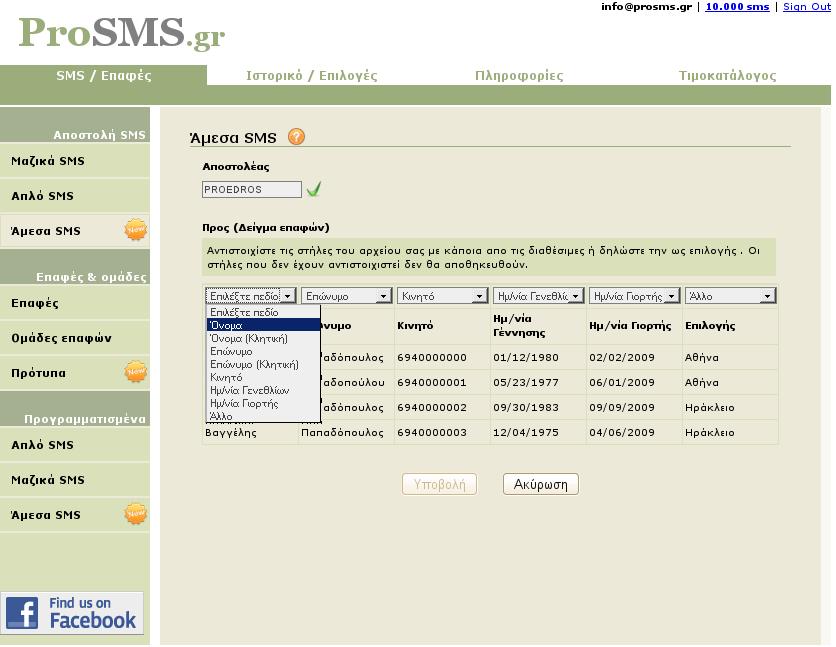Switch to SMS / Επαφές tab
Viewport: 836px width, 647px height.
103,75
